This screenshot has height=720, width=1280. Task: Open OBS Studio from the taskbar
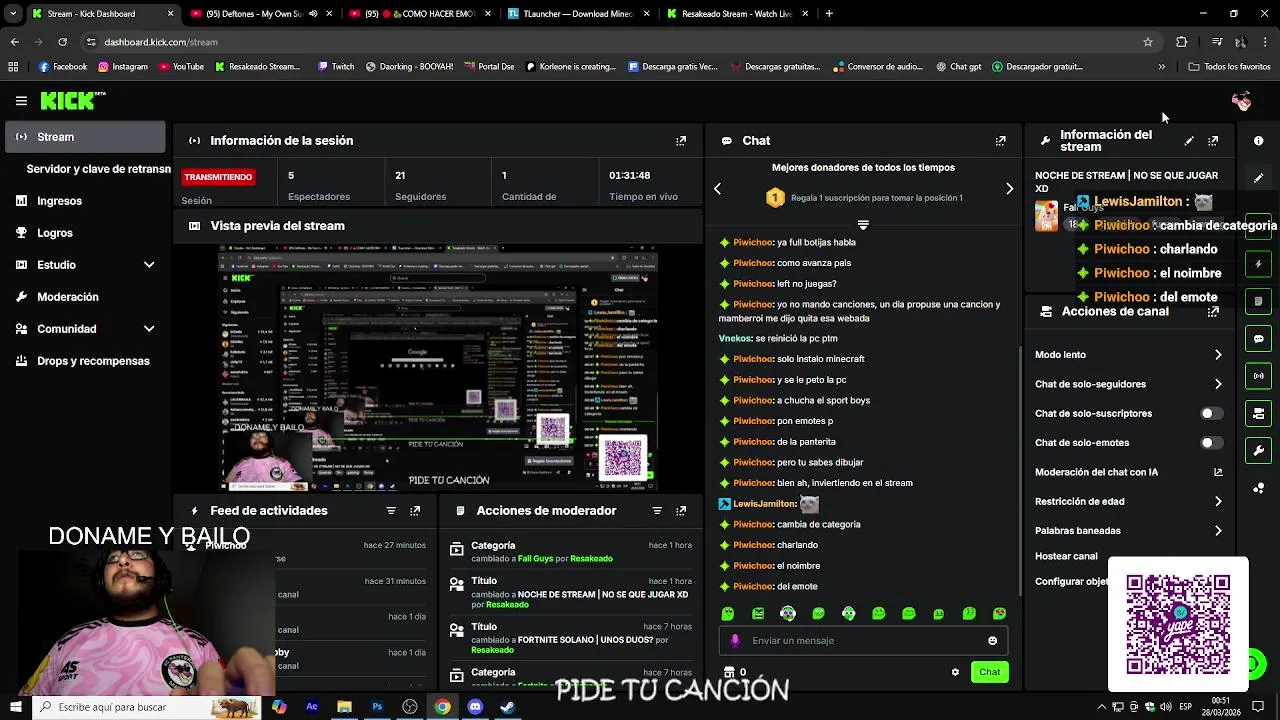click(x=410, y=707)
